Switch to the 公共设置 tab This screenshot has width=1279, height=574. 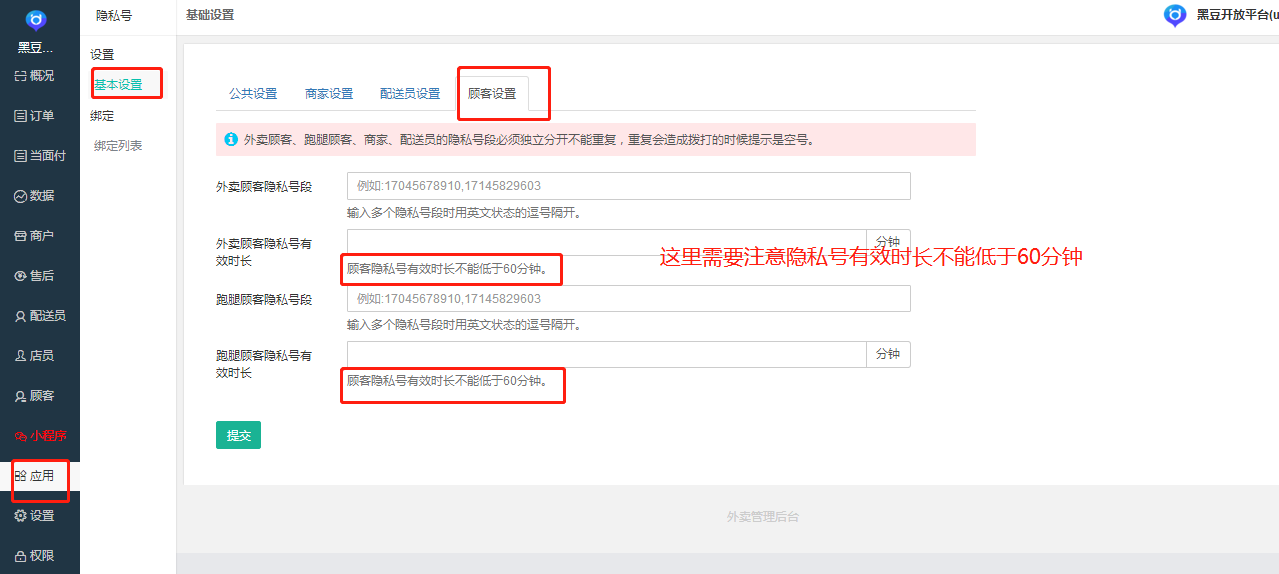(x=253, y=94)
